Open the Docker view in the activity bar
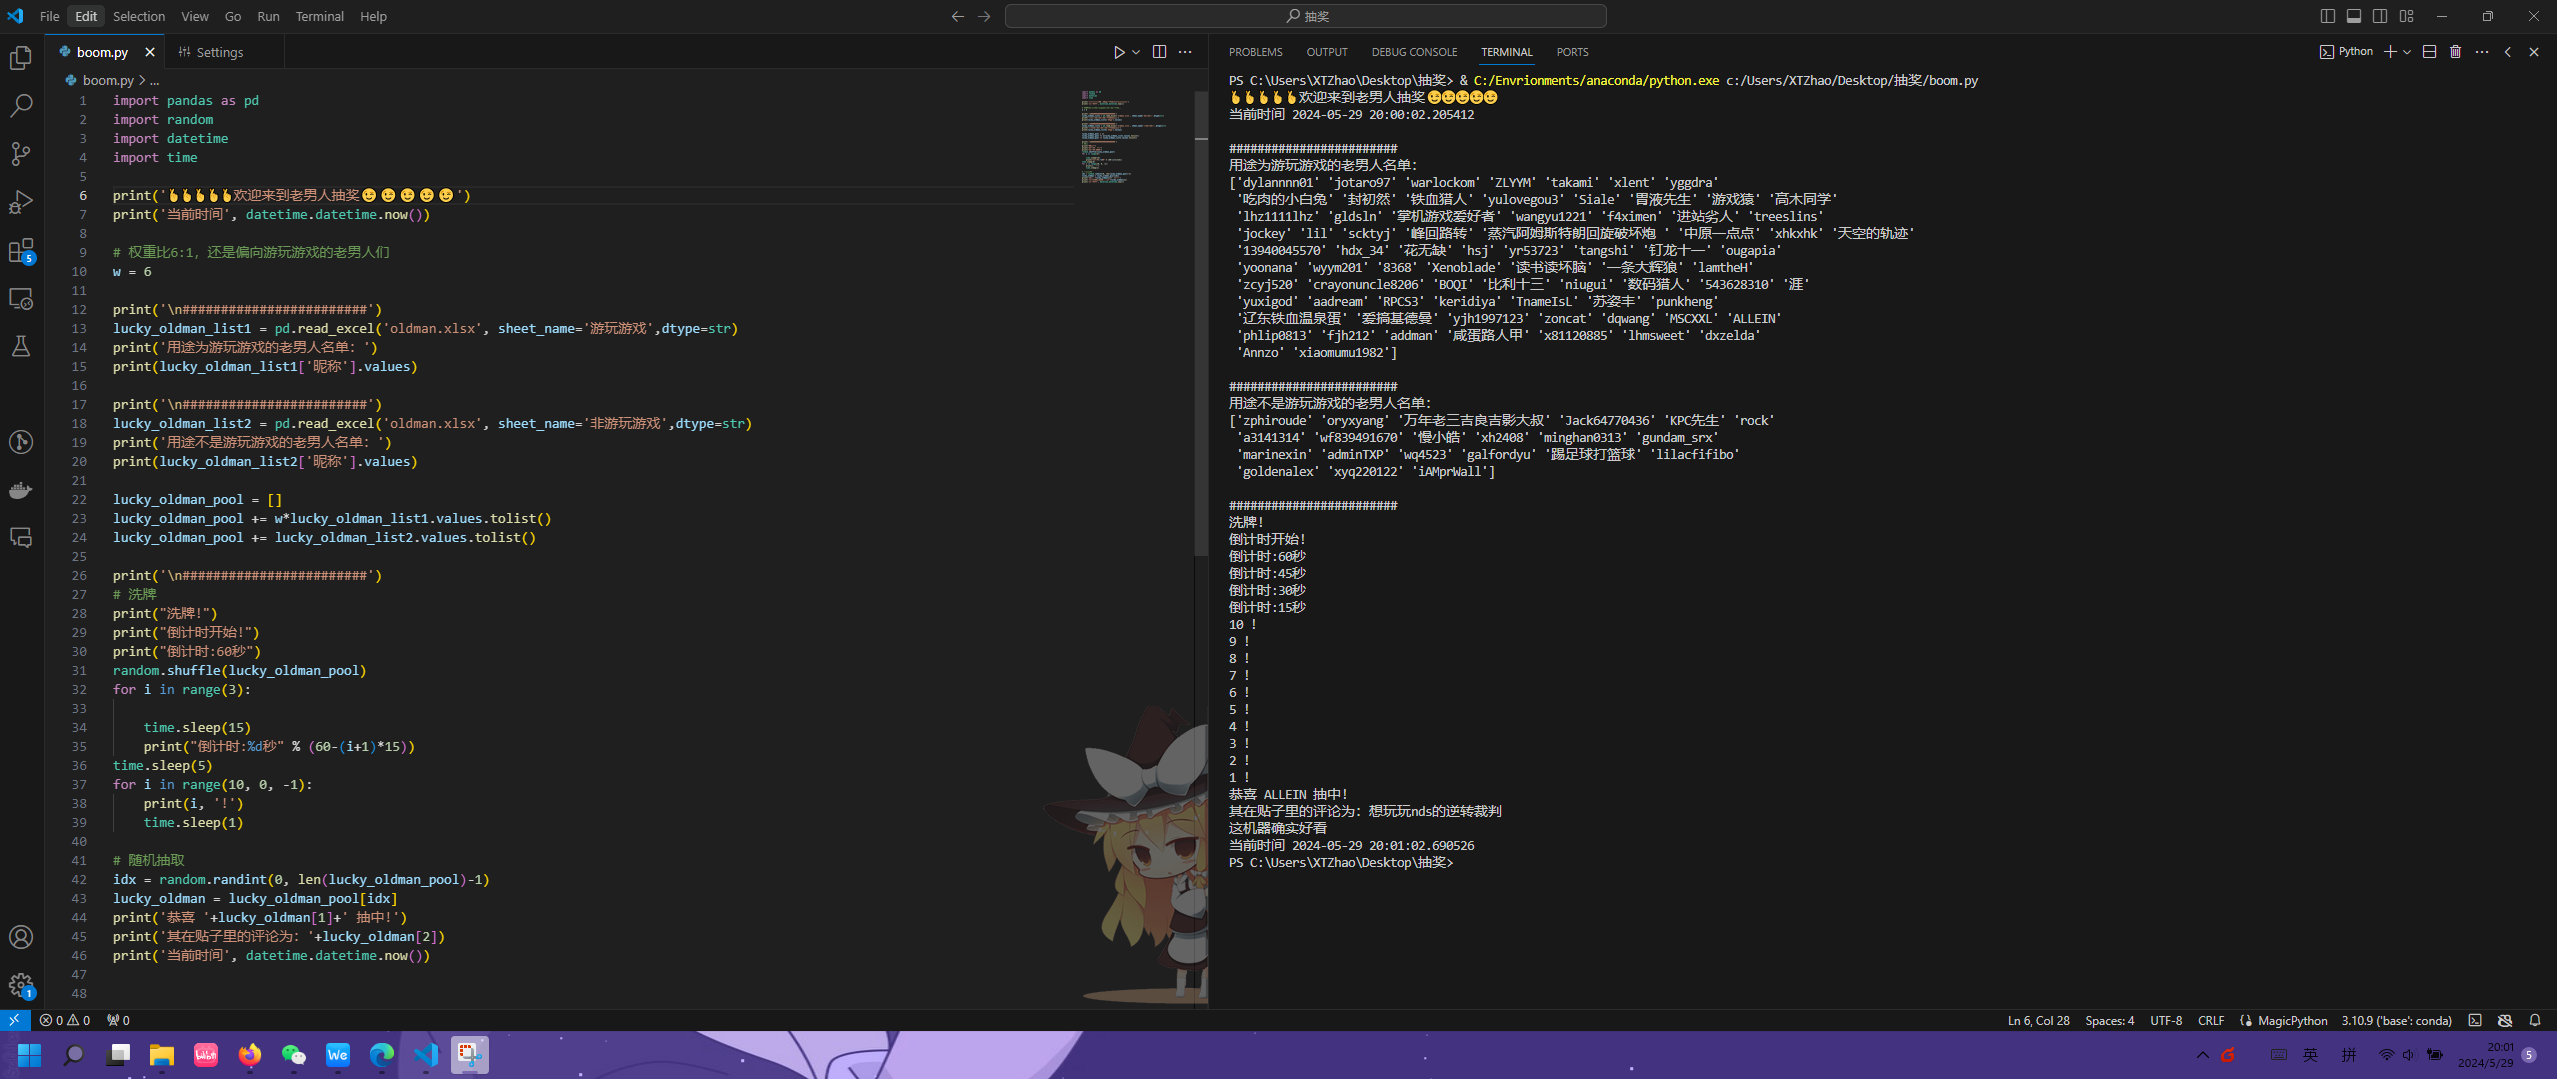This screenshot has height=1079, width=2557. pos(21,490)
